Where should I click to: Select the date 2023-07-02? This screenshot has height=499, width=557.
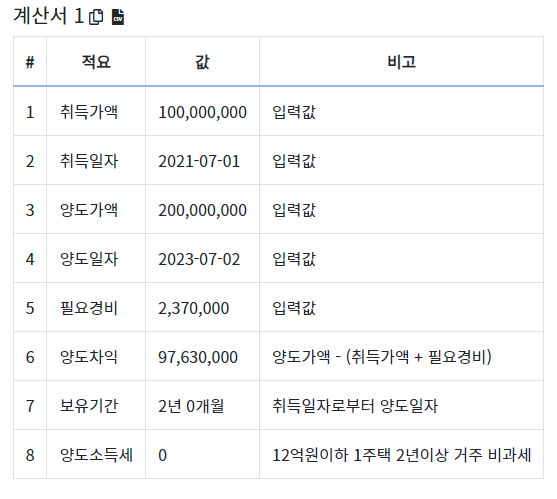click(199, 259)
